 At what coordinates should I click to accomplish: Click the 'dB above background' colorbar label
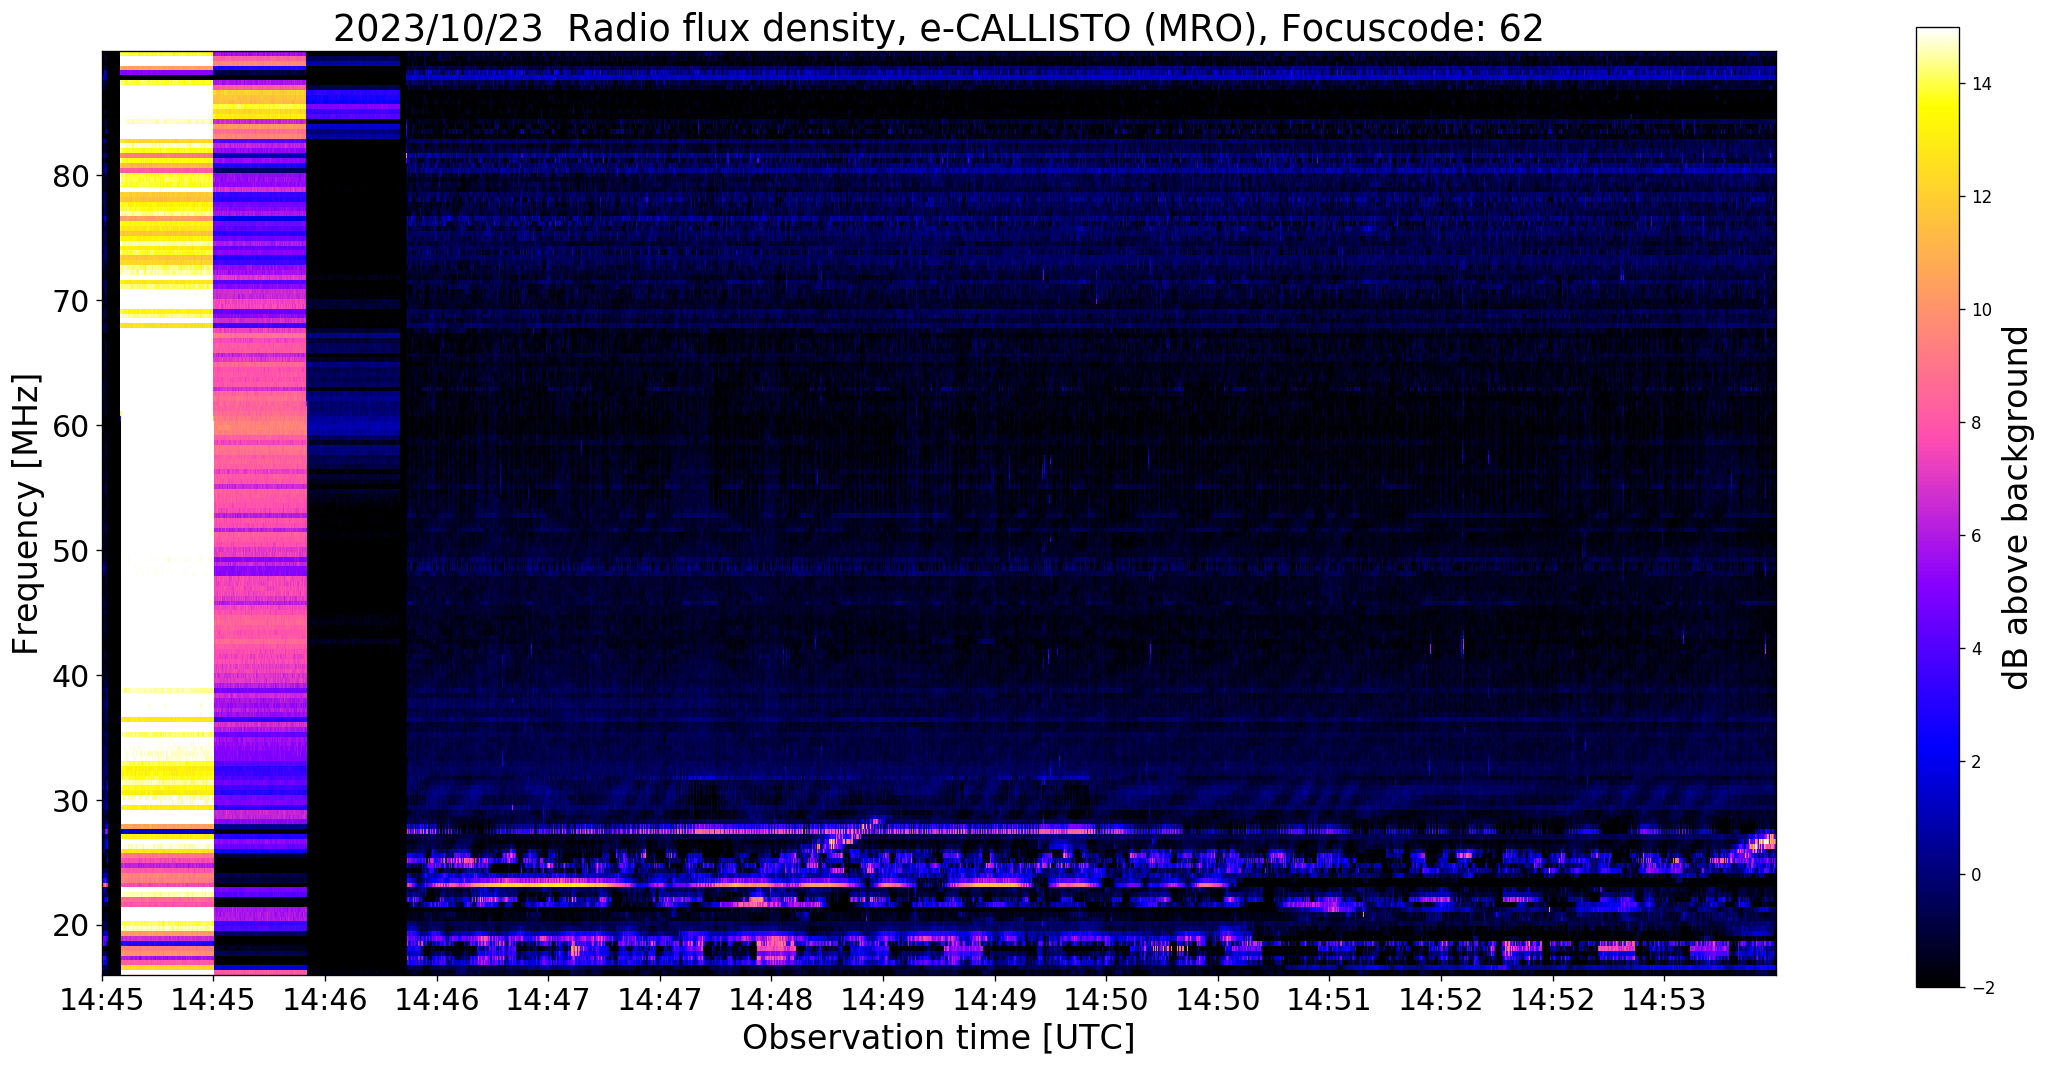pos(2016,507)
